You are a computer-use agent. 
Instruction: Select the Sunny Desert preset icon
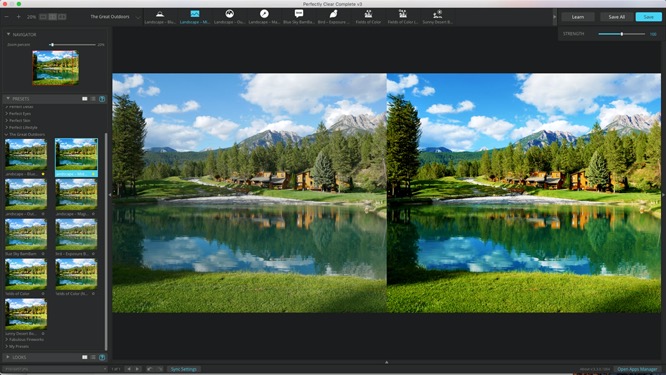437,14
